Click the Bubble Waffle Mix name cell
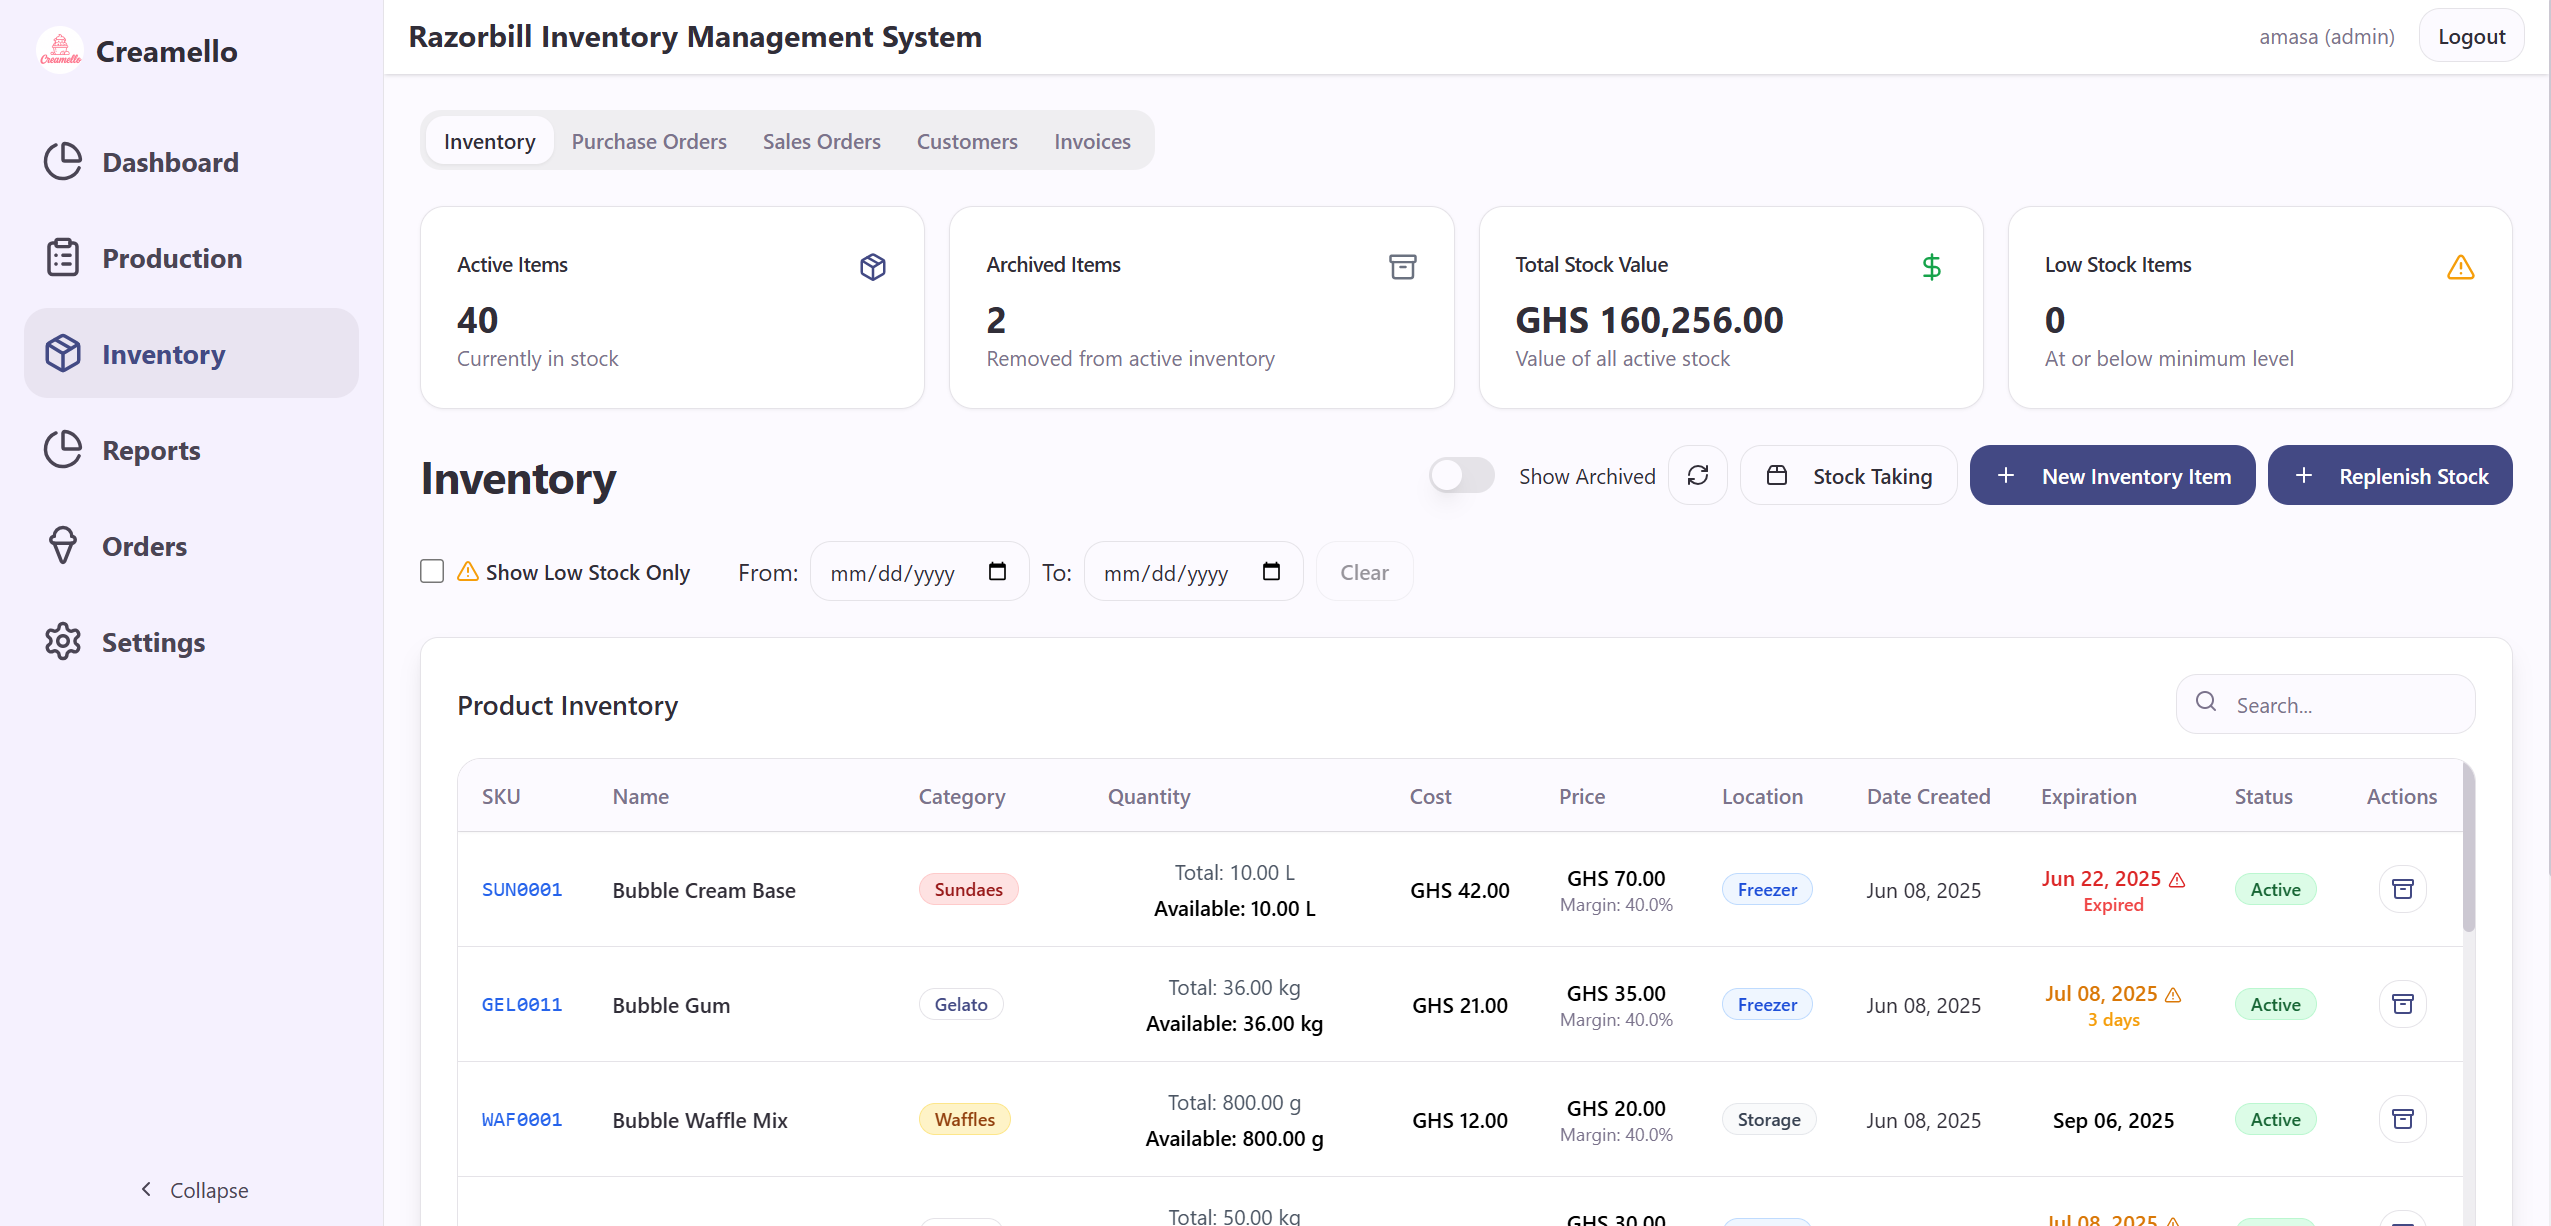Screen dimensions: 2551x1226 click(700, 1120)
